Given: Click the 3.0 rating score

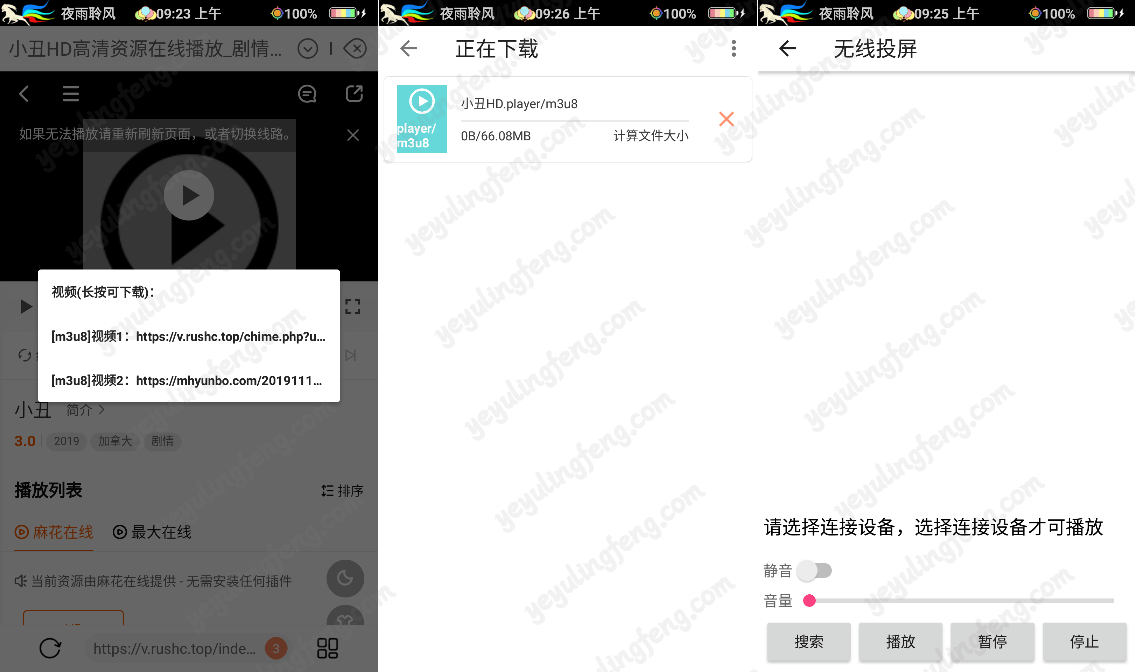Looking at the screenshot, I should point(25,441).
